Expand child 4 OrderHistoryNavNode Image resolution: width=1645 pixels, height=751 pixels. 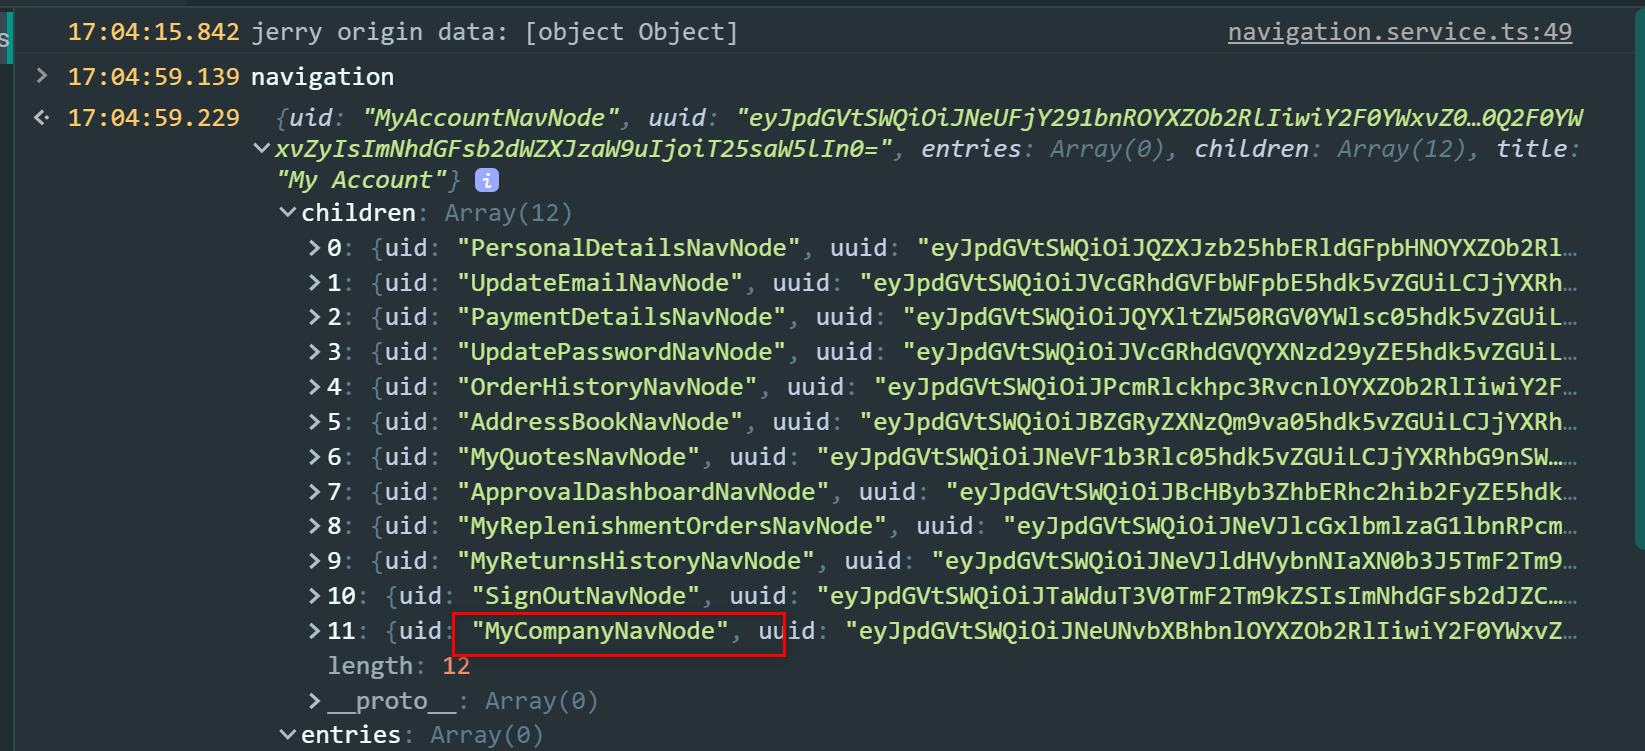tap(315, 387)
